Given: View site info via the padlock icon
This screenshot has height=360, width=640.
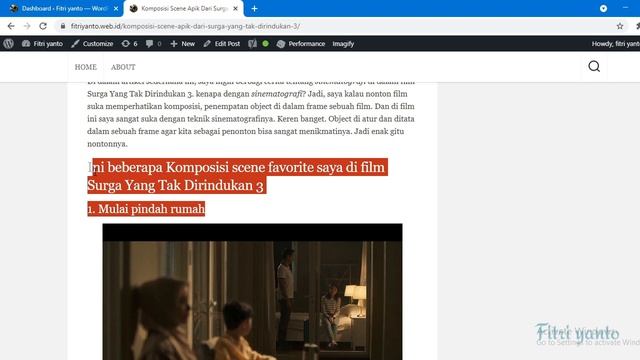Looking at the screenshot, I should (x=62, y=26).
